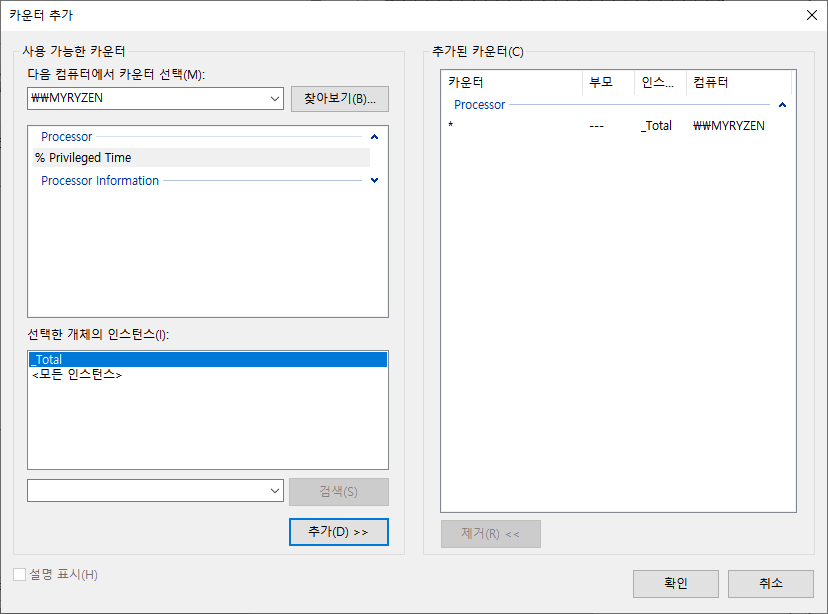Click the Processor heading in available counters
This screenshot has width=828, height=614.
click(67, 137)
